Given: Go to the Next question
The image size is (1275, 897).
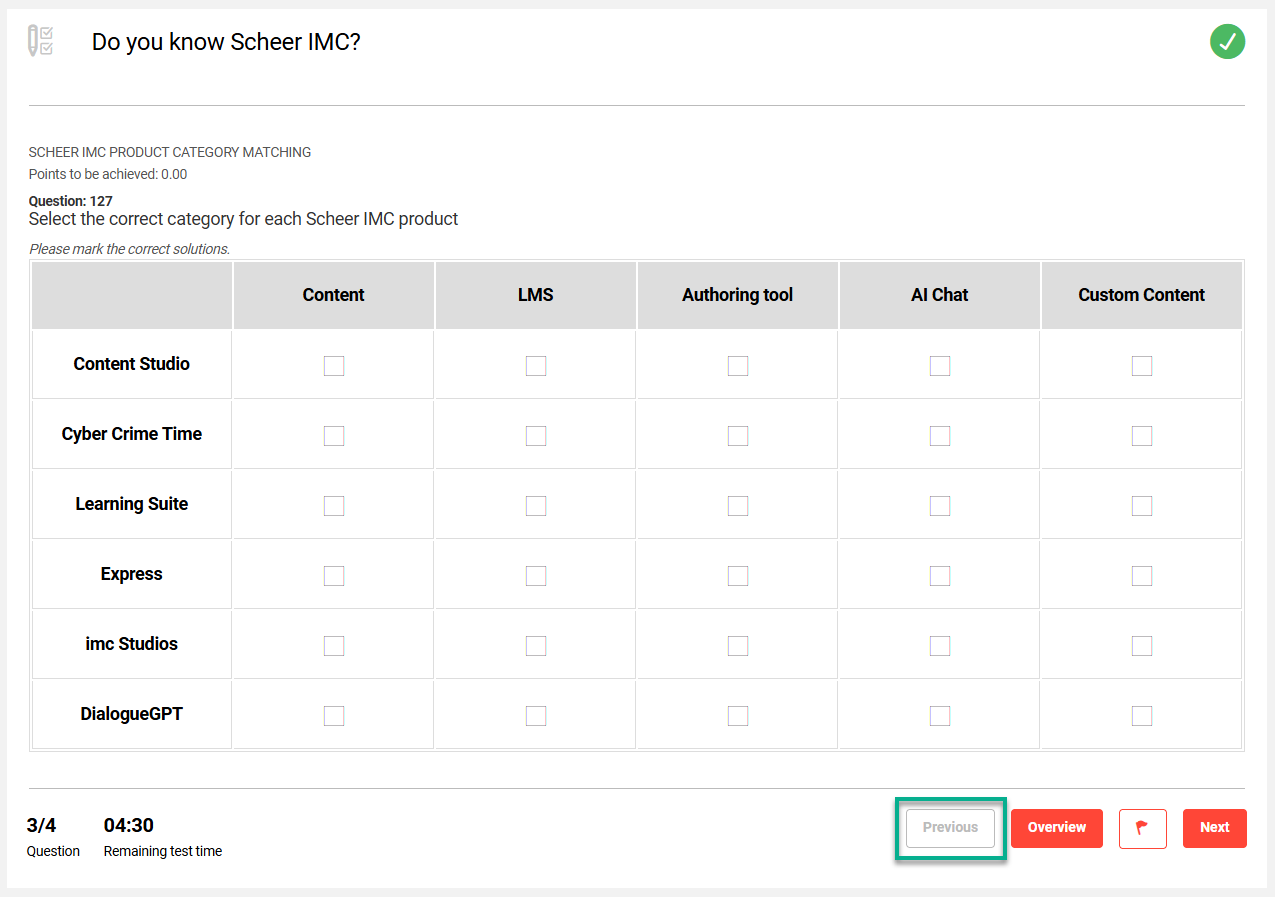Looking at the screenshot, I should point(1215,828).
